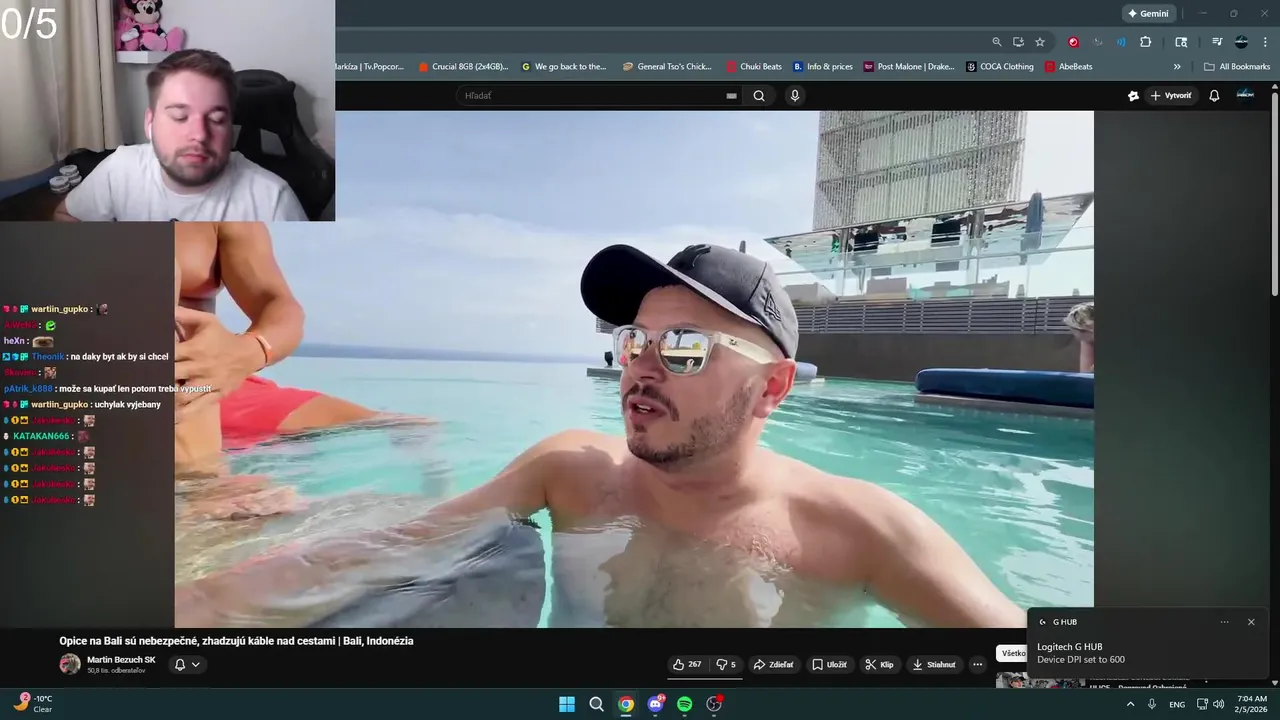The height and width of the screenshot is (720, 1280).
Task: Open Martin Bezuch SK channel avatar
Action: (x=70, y=664)
